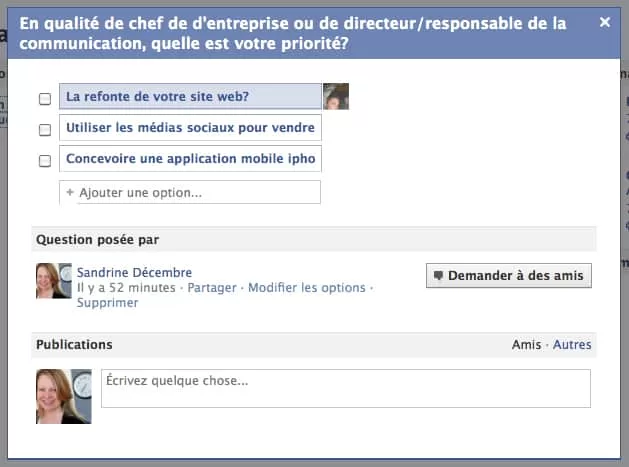Screen dimensions: 629x467
Task: Click the plus icon to add an option
Action: coord(70,192)
